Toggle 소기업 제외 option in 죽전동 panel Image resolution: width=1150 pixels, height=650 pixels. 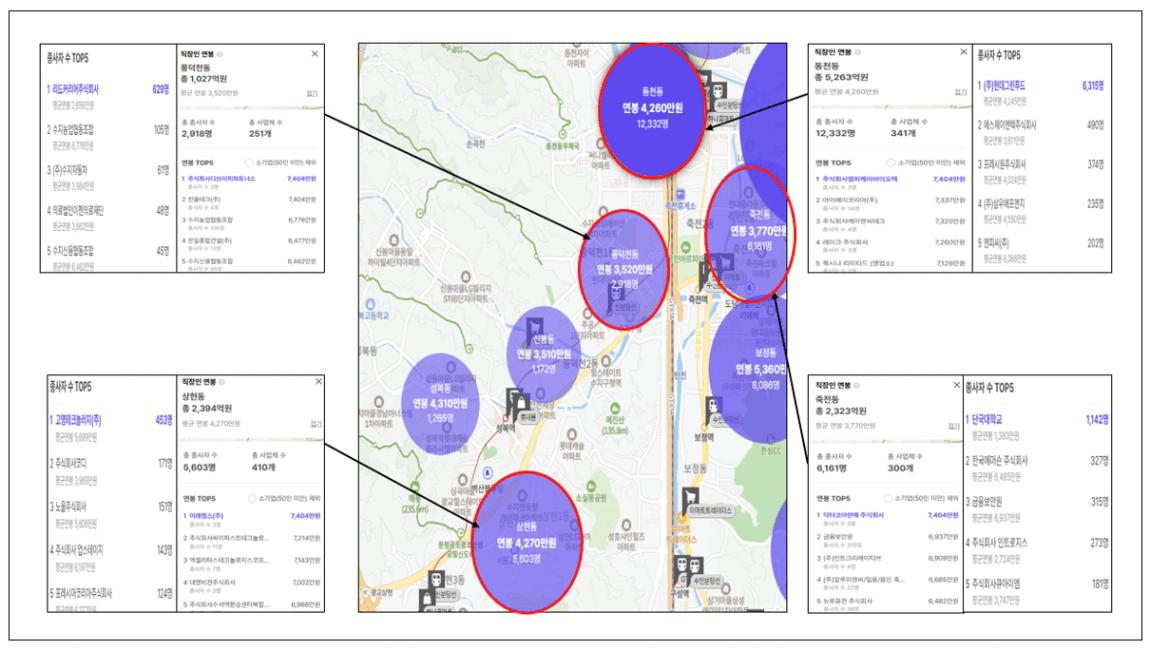(887, 498)
